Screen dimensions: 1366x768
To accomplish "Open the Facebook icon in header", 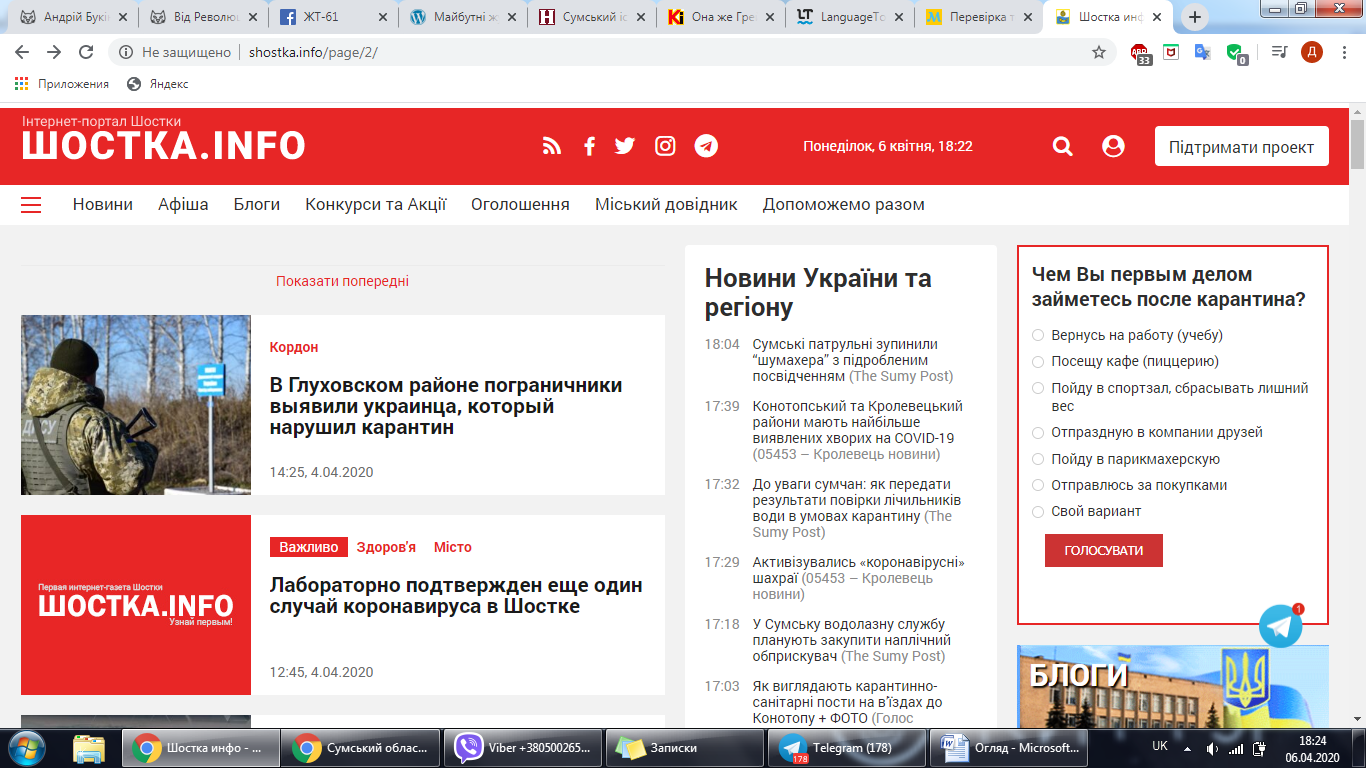I will tap(589, 146).
